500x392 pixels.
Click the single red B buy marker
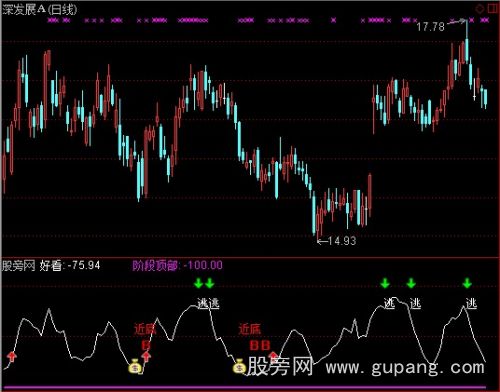[145, 345]
